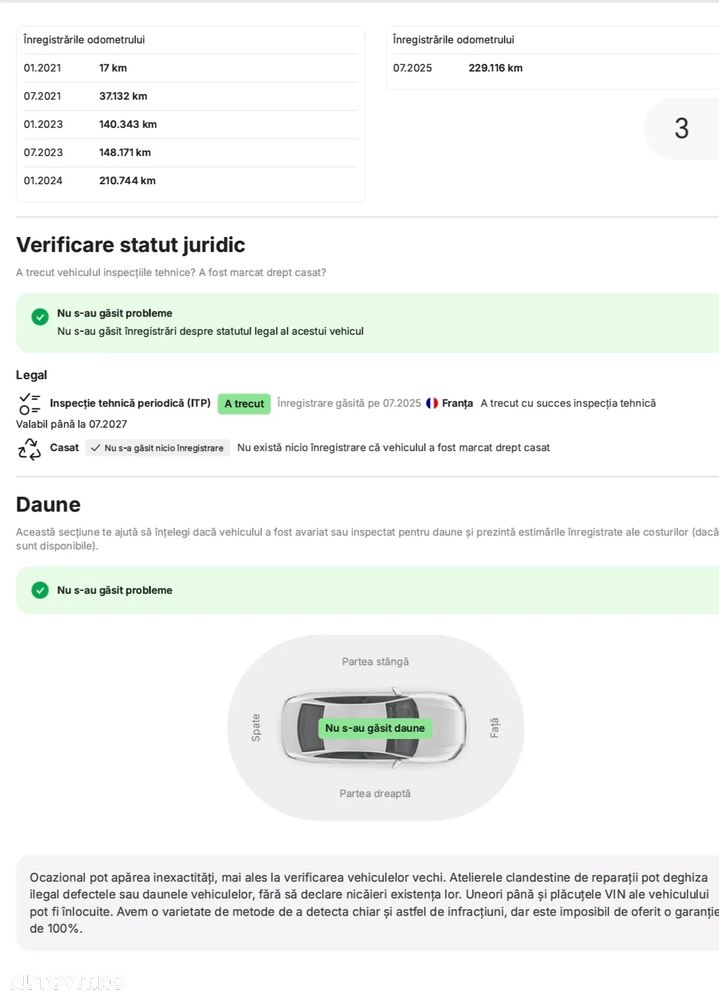The image size is (719, 1000).
Task: Click the green "A trecut" badge
Action: click(244, 404)
